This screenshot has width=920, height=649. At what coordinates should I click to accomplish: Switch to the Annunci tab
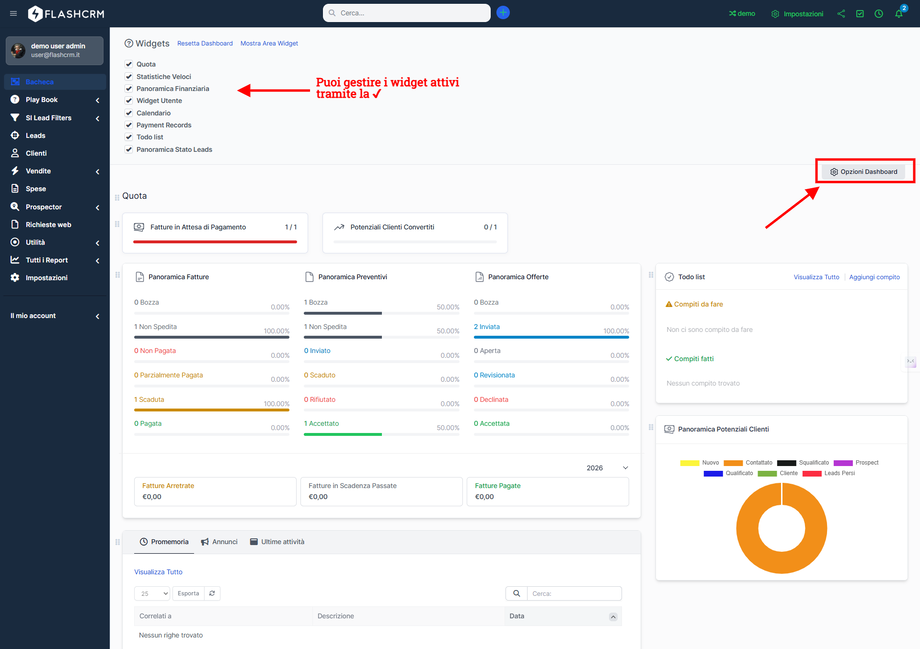[219, 542]
